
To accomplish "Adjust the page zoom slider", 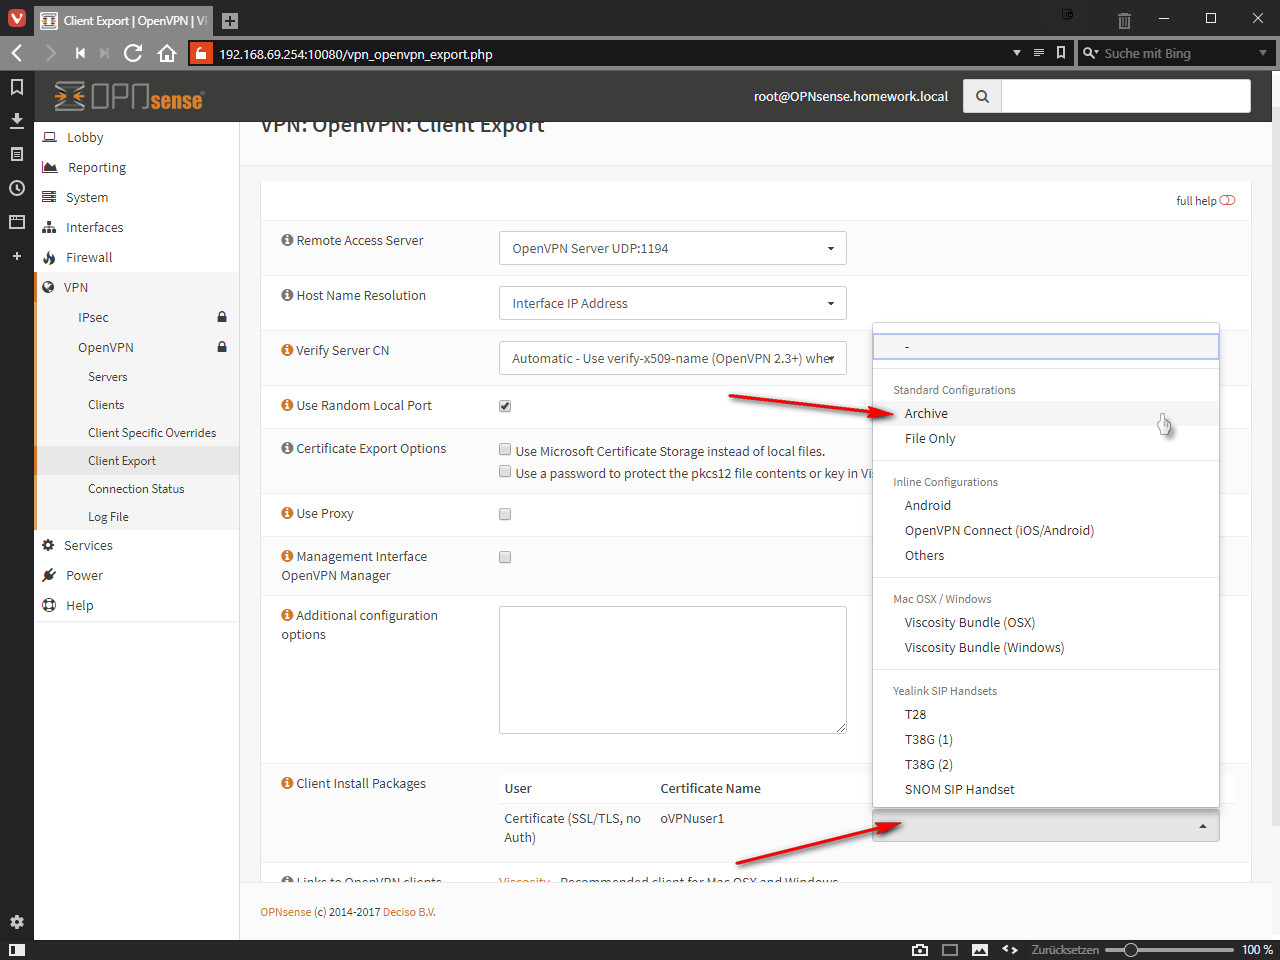I will pyautogui.click(x=1169, y=950).
